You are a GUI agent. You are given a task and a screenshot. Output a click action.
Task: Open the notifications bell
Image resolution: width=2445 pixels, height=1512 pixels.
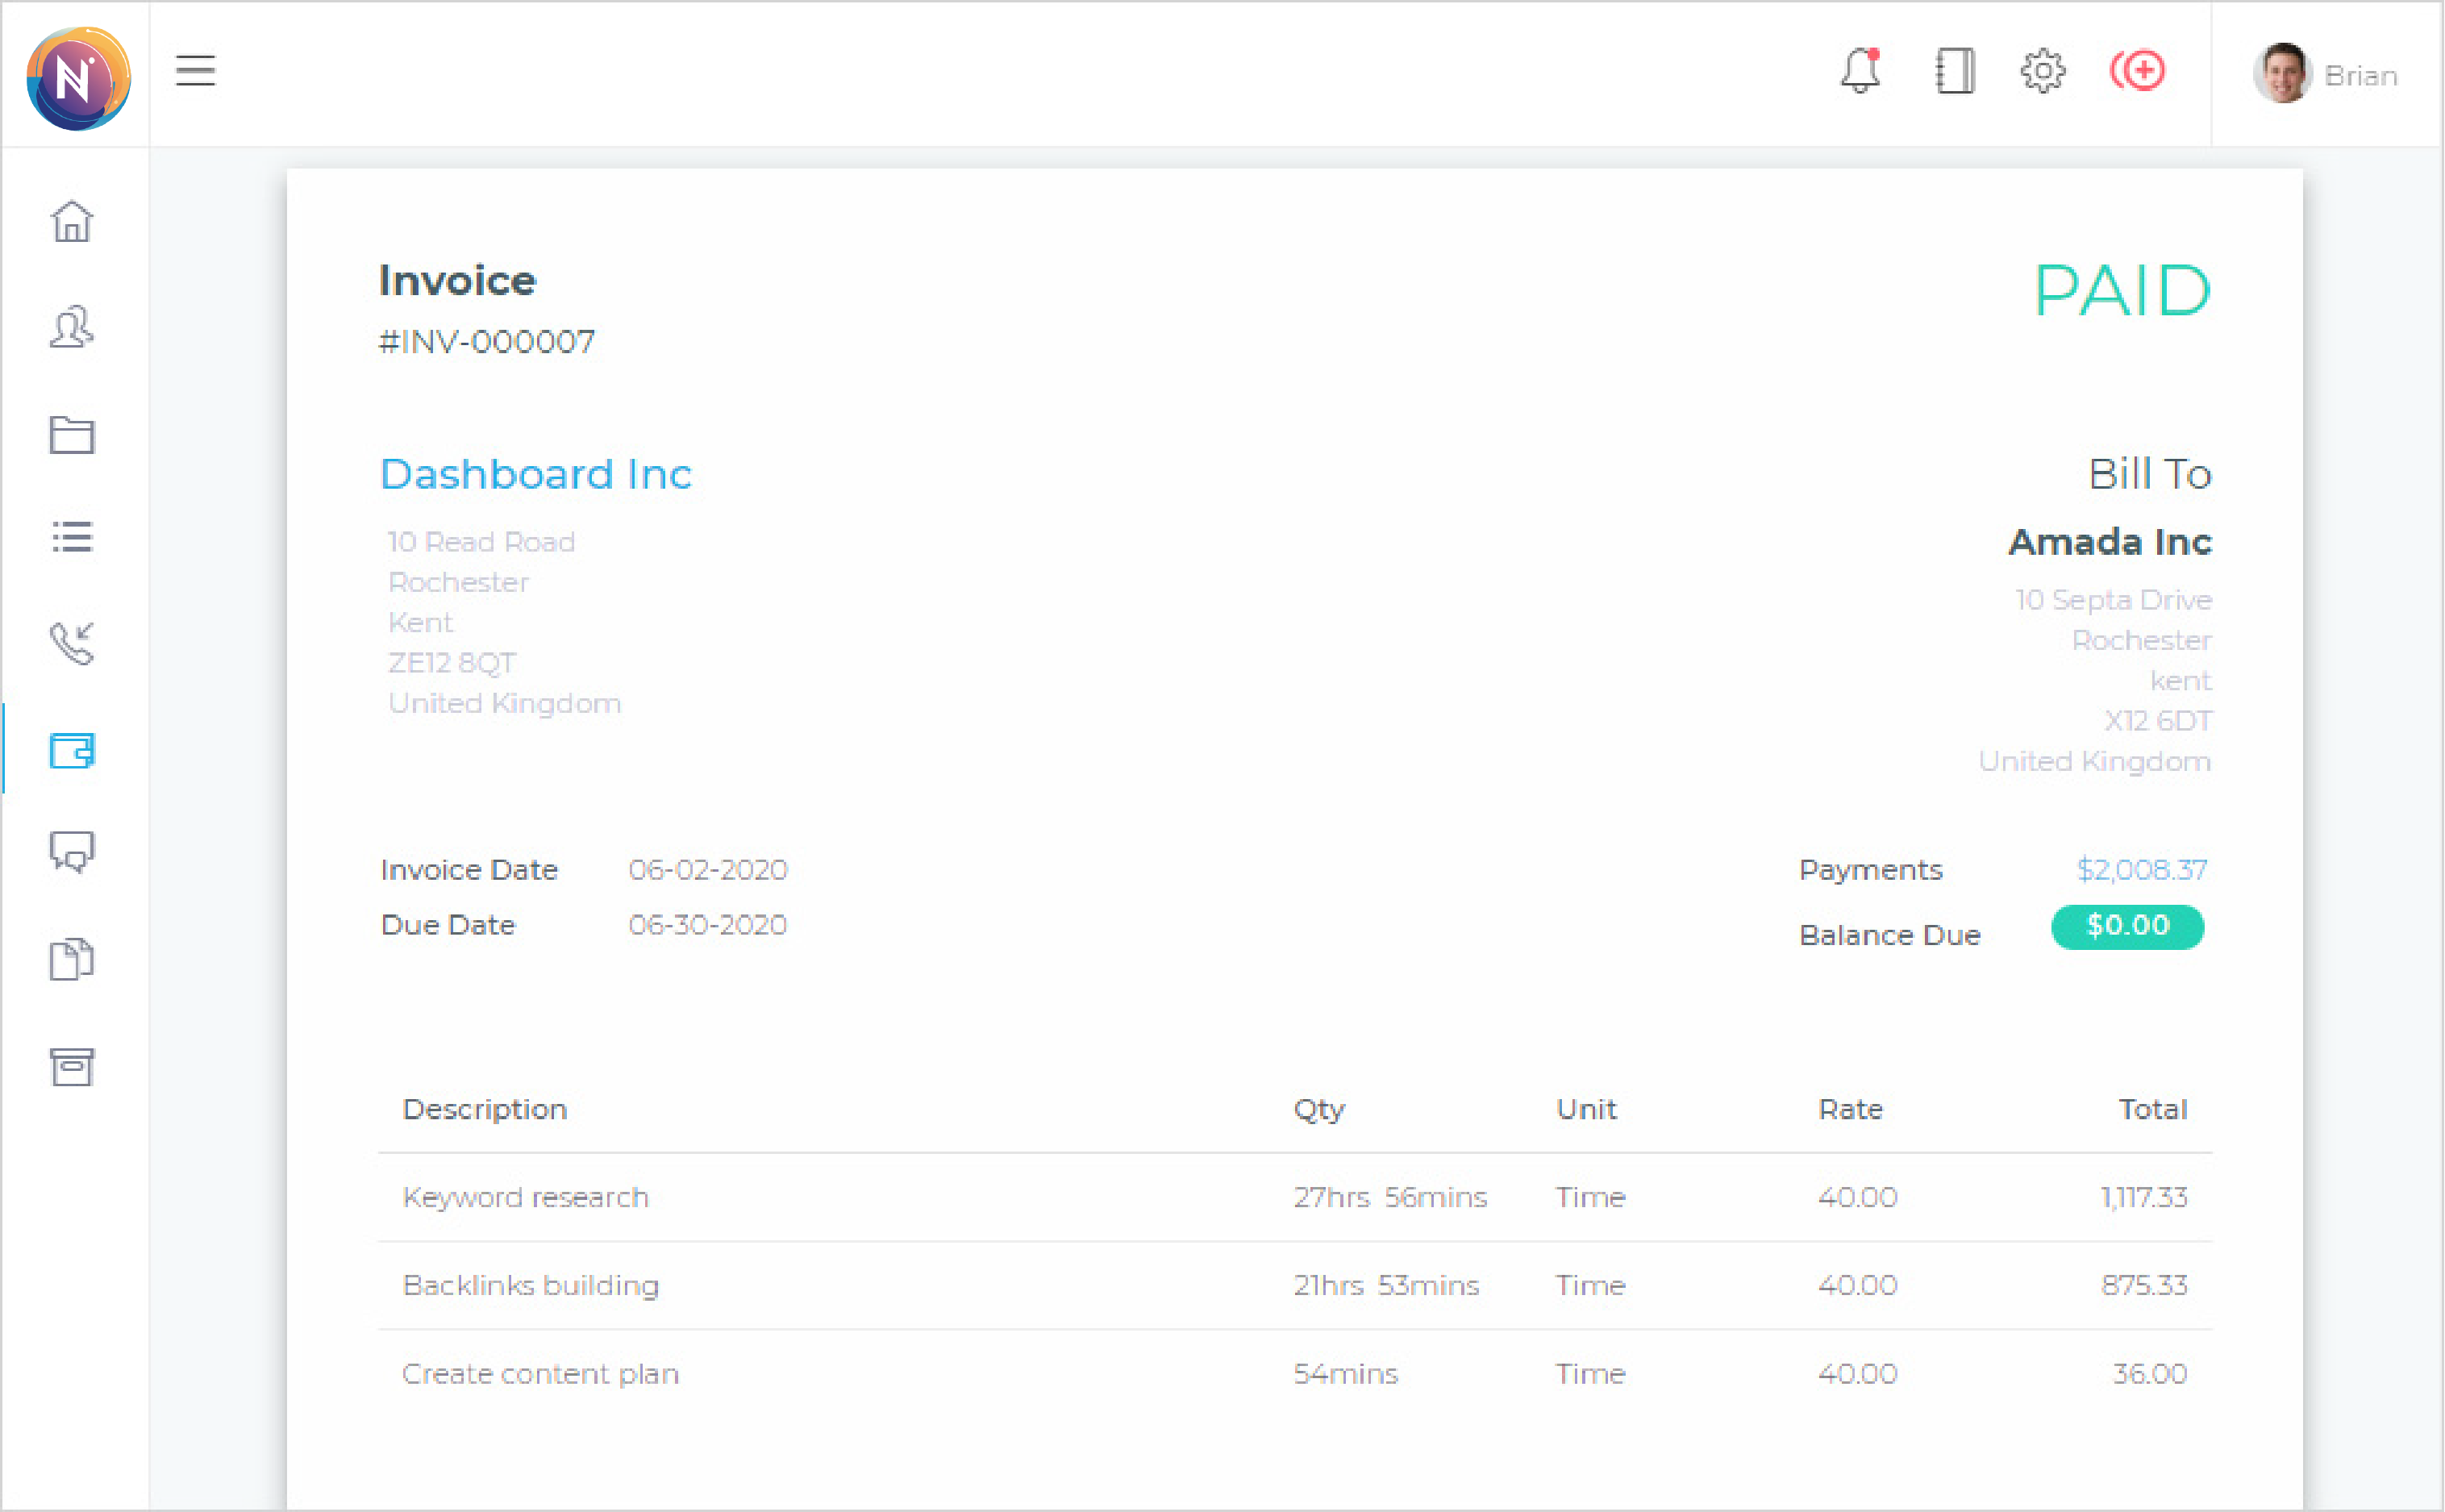tap(1860, 71)
